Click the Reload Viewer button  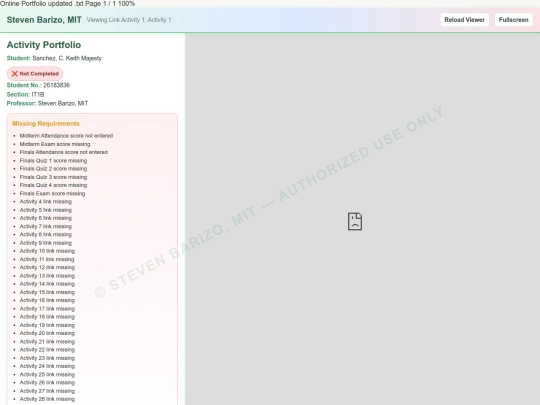(464, 20)
